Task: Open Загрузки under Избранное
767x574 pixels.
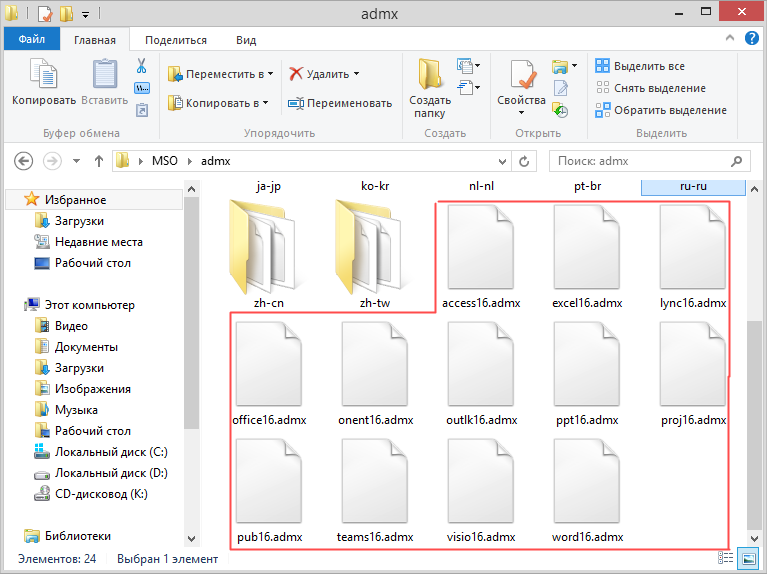Action: point(79,221)
